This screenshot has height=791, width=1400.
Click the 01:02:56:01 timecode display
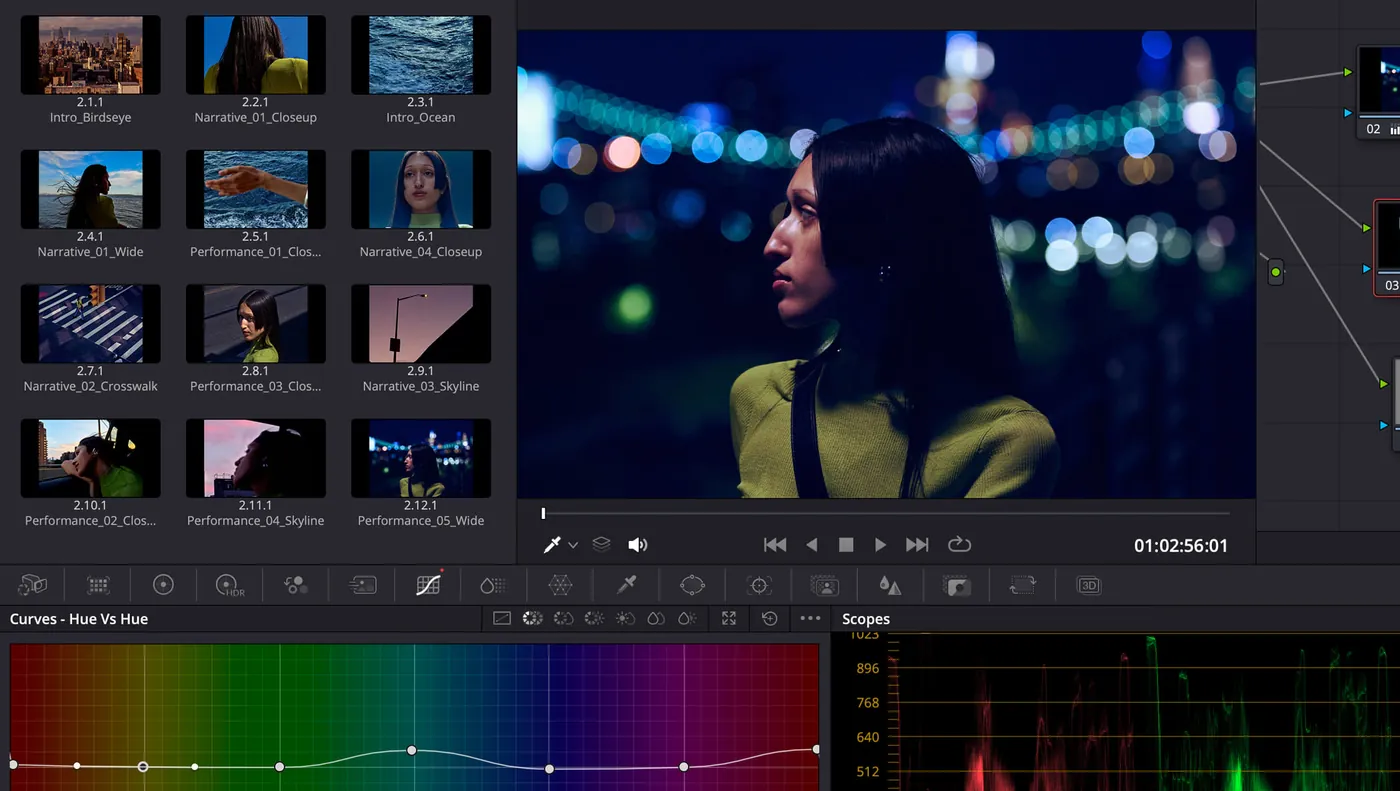pos(1180,546)
